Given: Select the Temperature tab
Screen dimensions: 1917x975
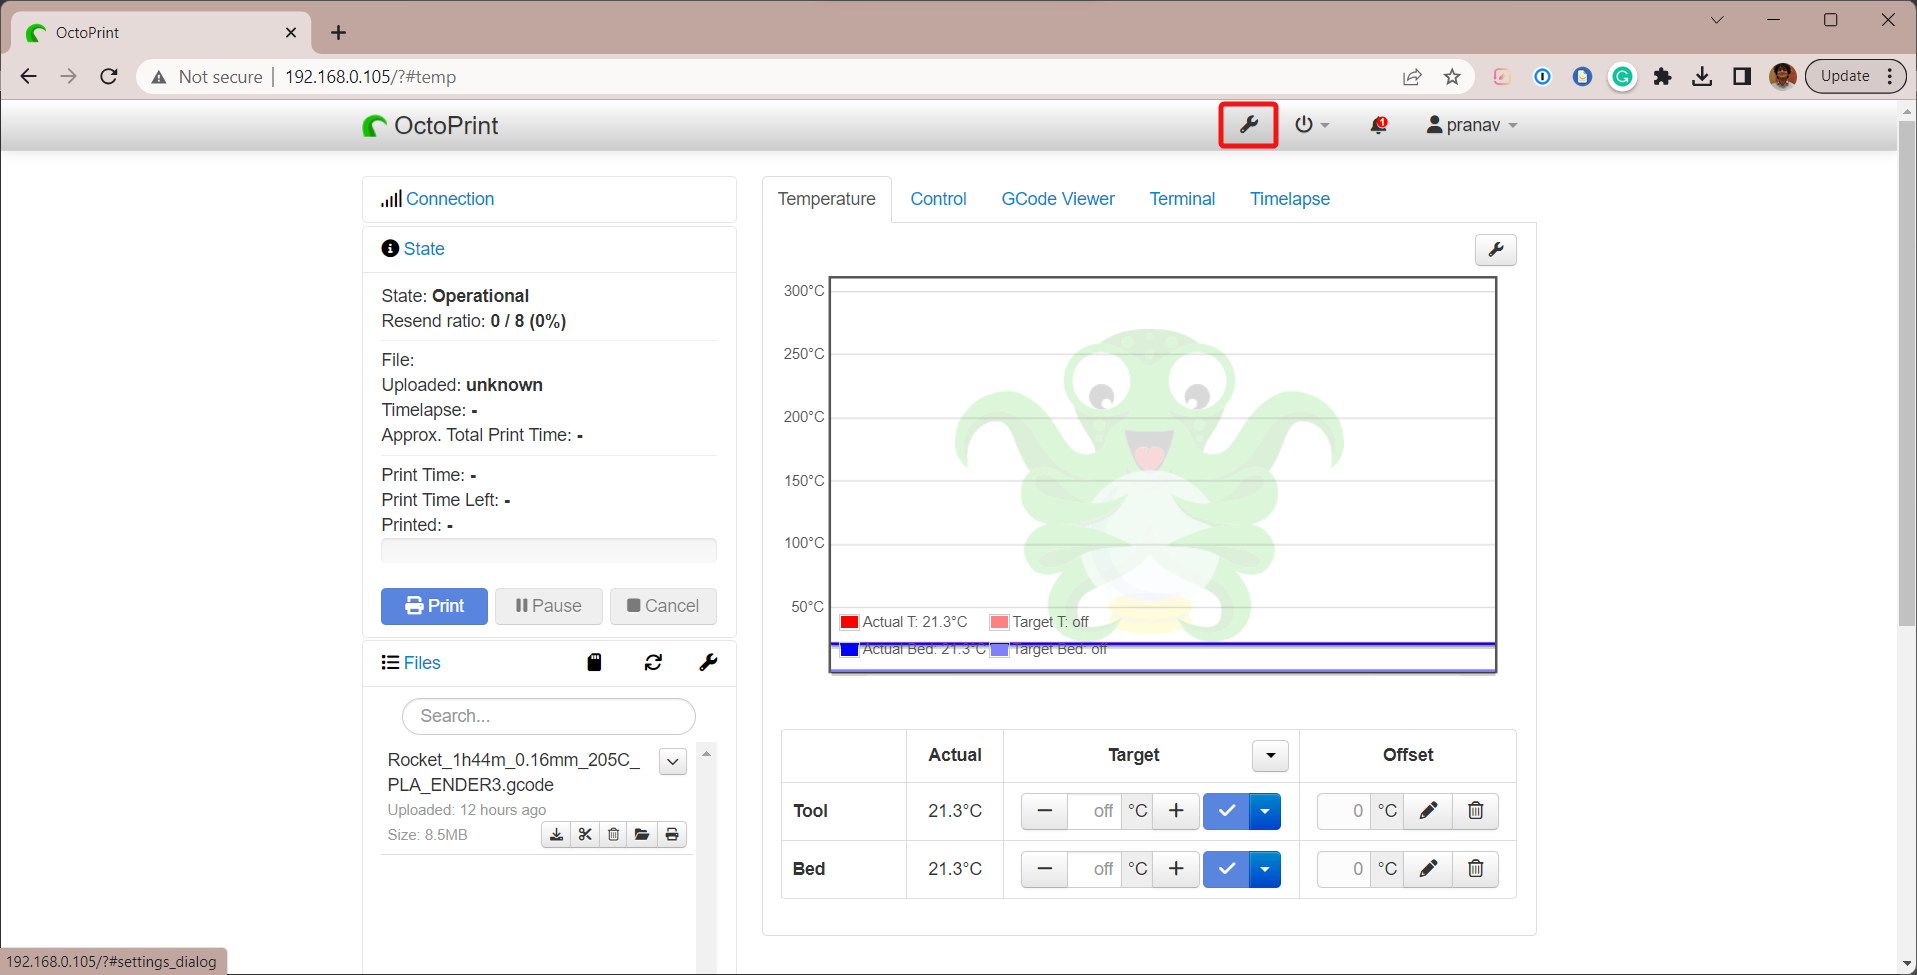Looking at the screenshot, I should click(x=826, y=199).
